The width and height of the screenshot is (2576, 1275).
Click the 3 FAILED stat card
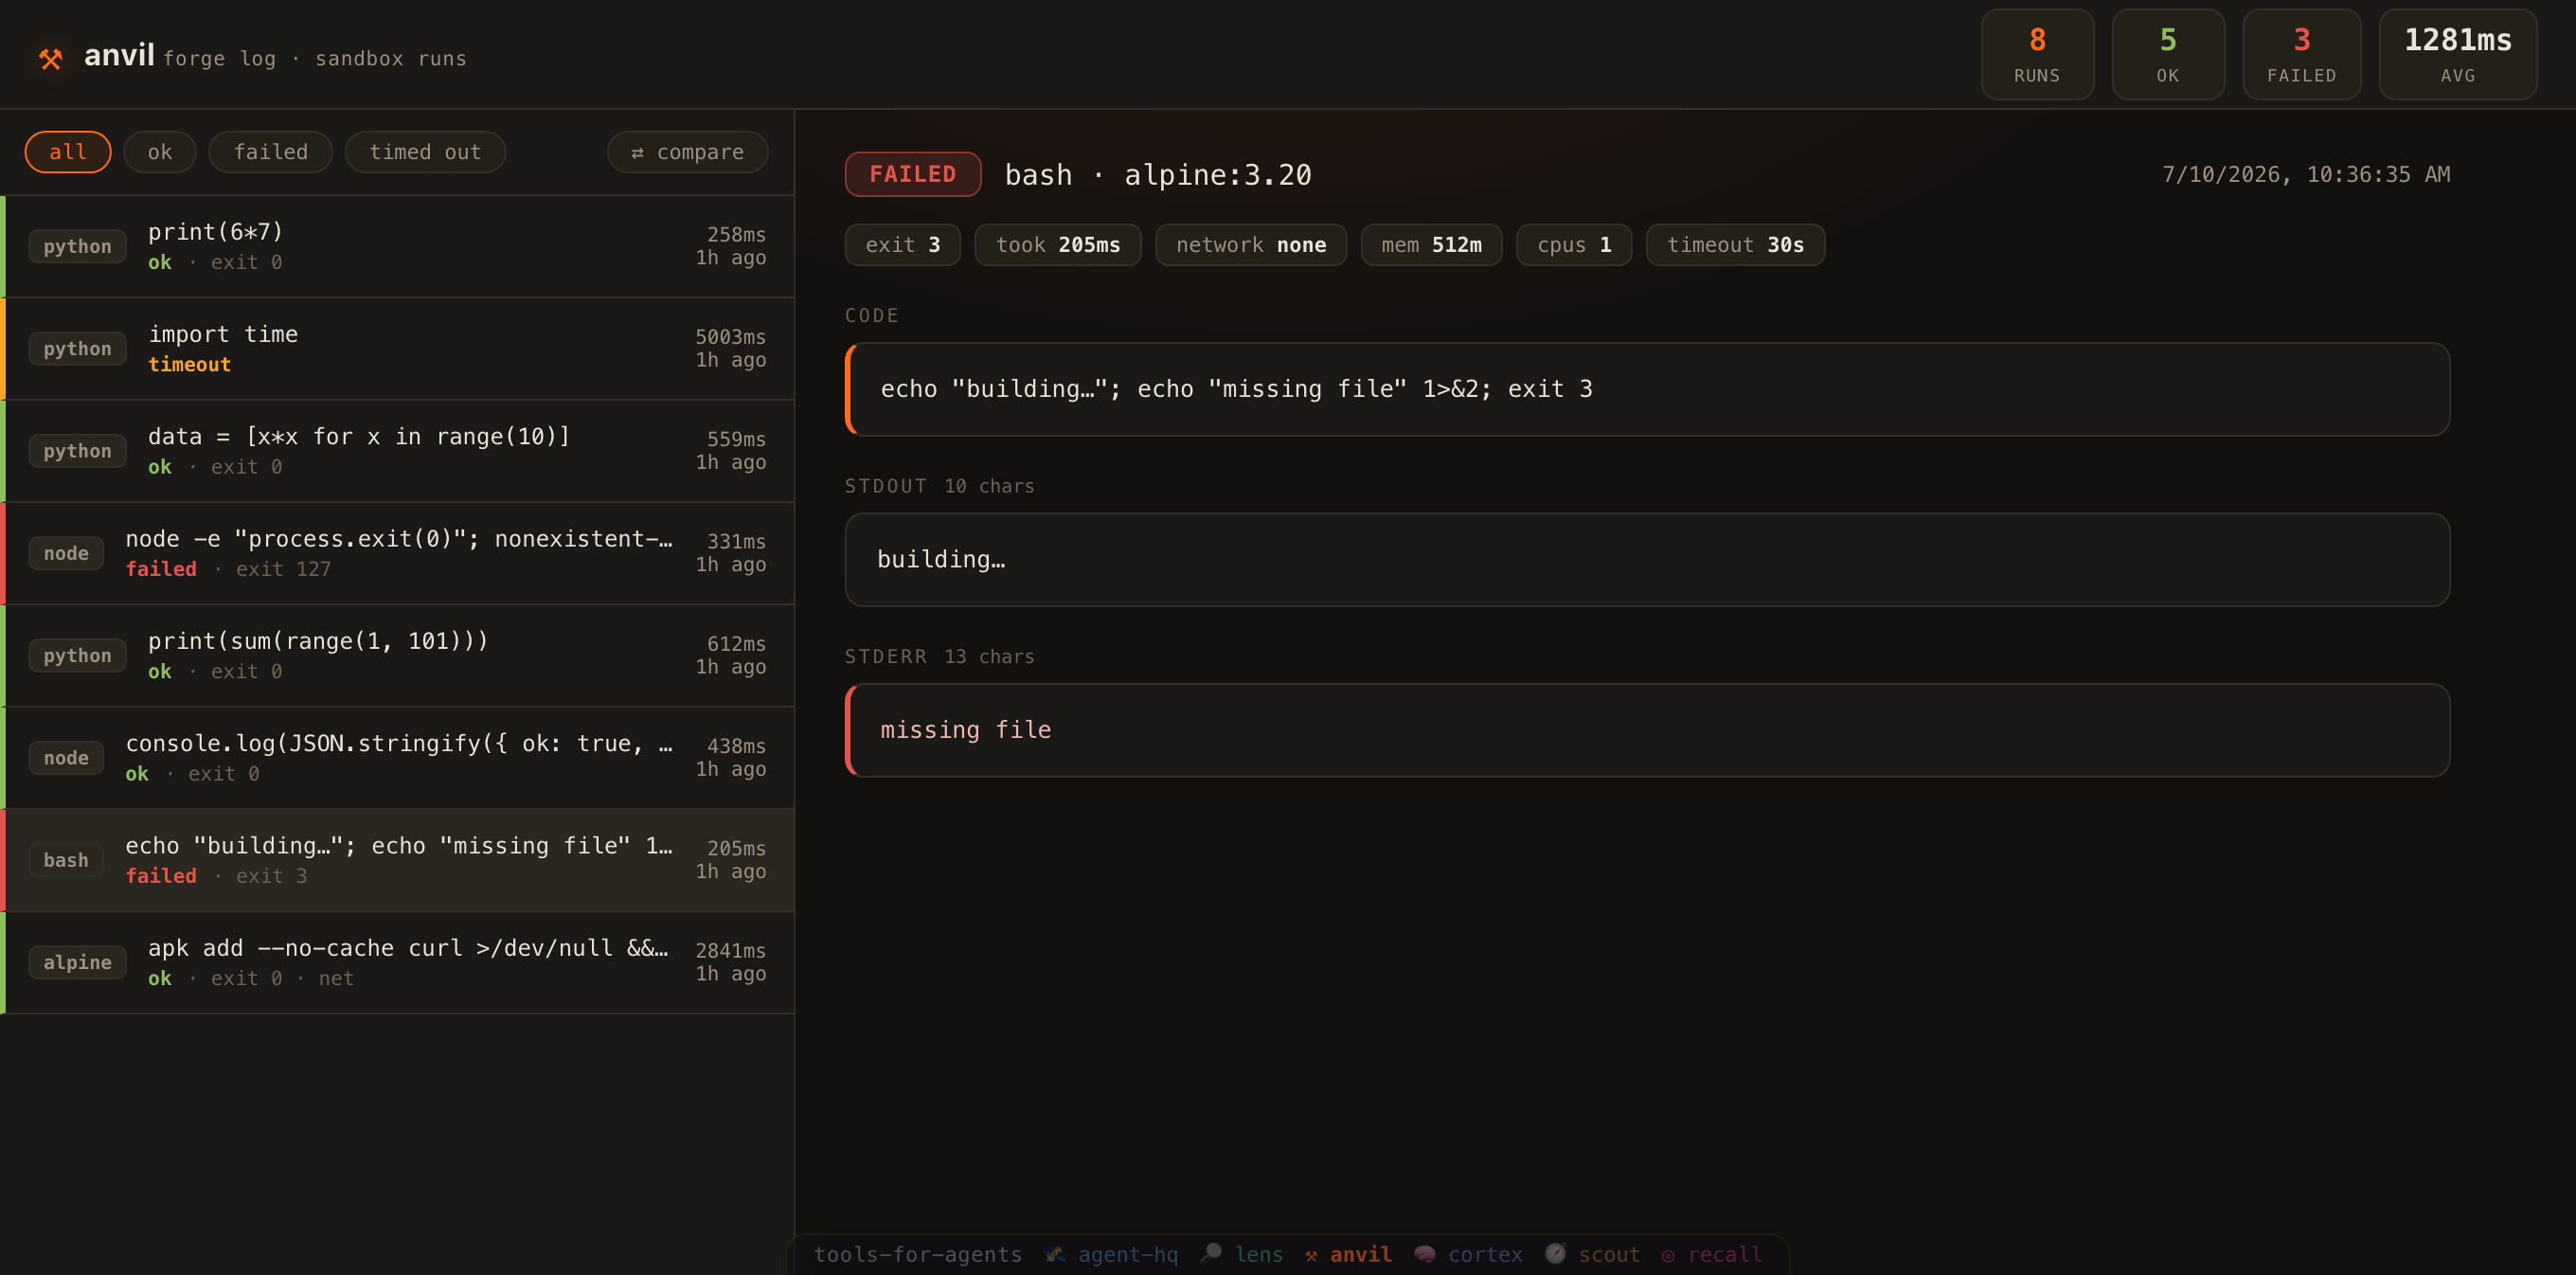[2302, 55]
